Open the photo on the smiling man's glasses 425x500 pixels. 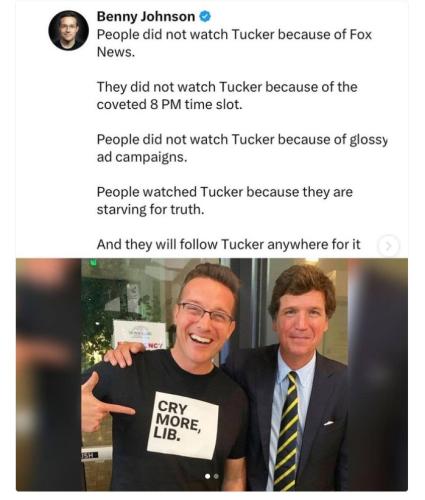click(x=206, y=313)
